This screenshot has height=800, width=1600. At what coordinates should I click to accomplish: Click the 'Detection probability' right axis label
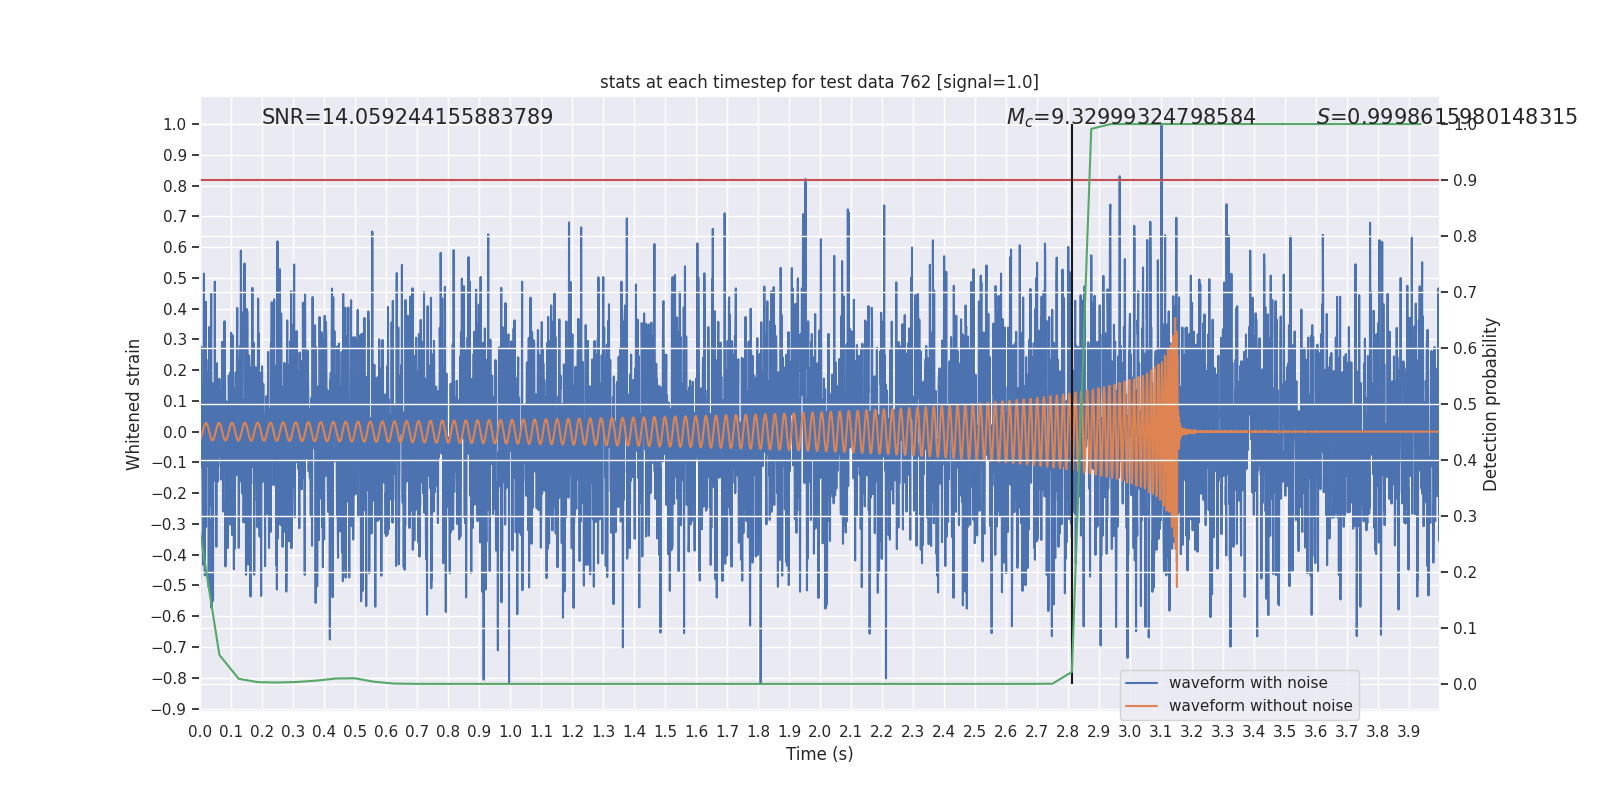tap(1491, 404)
